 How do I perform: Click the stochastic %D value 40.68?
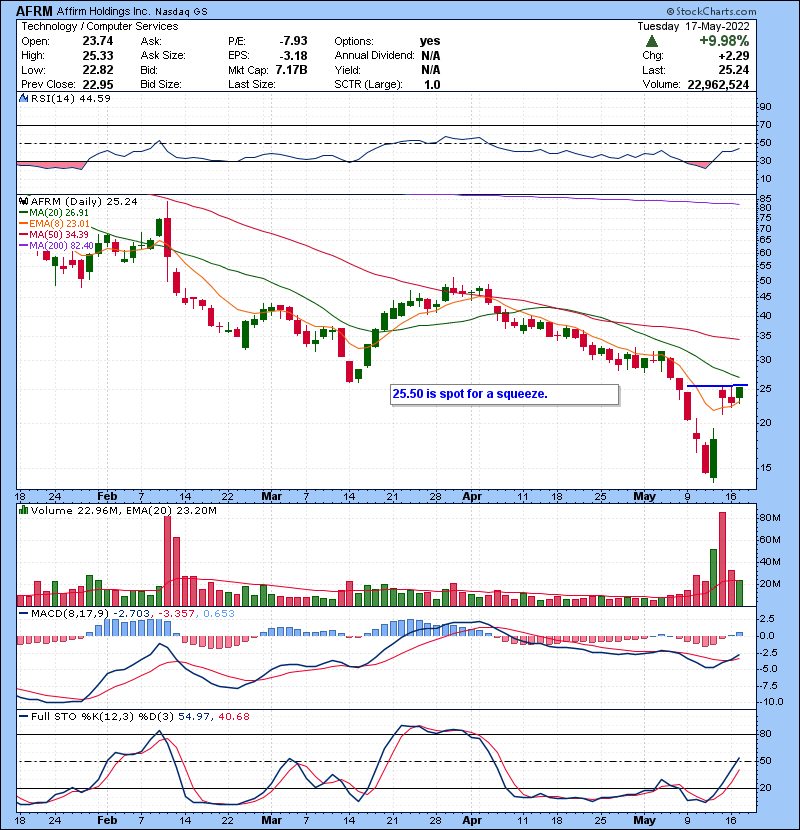(x=233, y=717)
